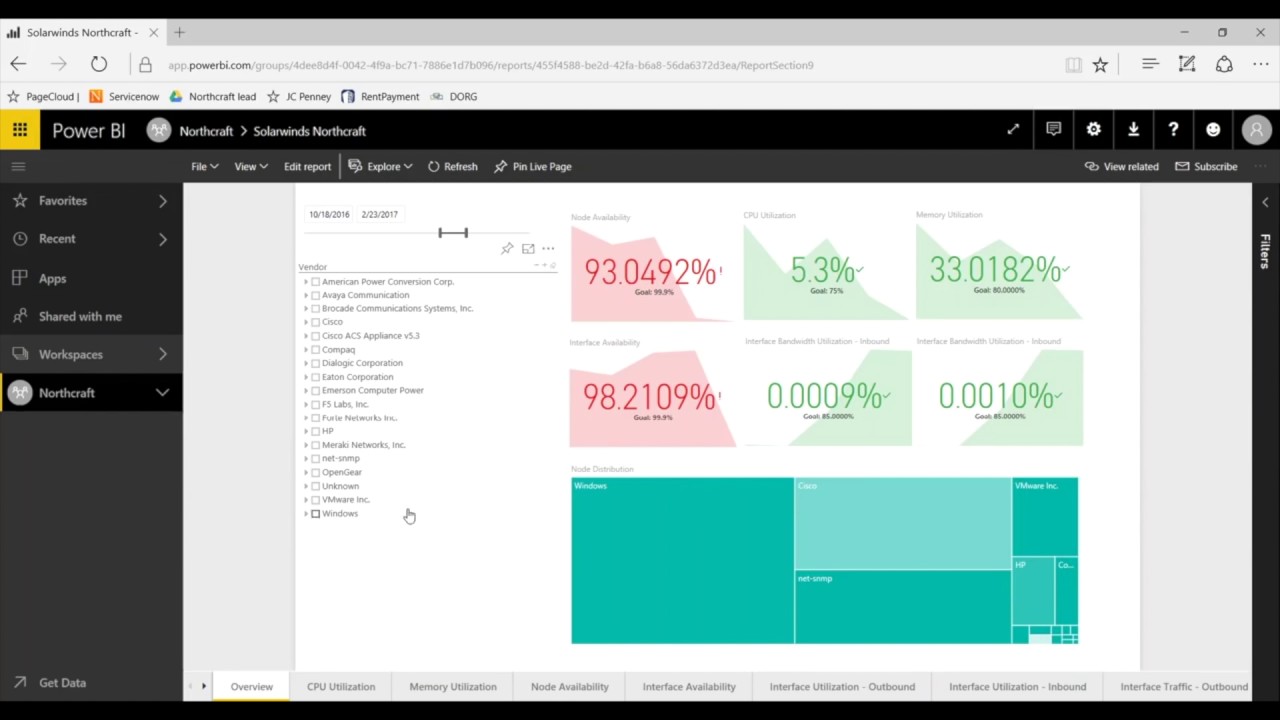Open comments/notifications icon
1280x720 pixels.
(x=1053, y=129)
